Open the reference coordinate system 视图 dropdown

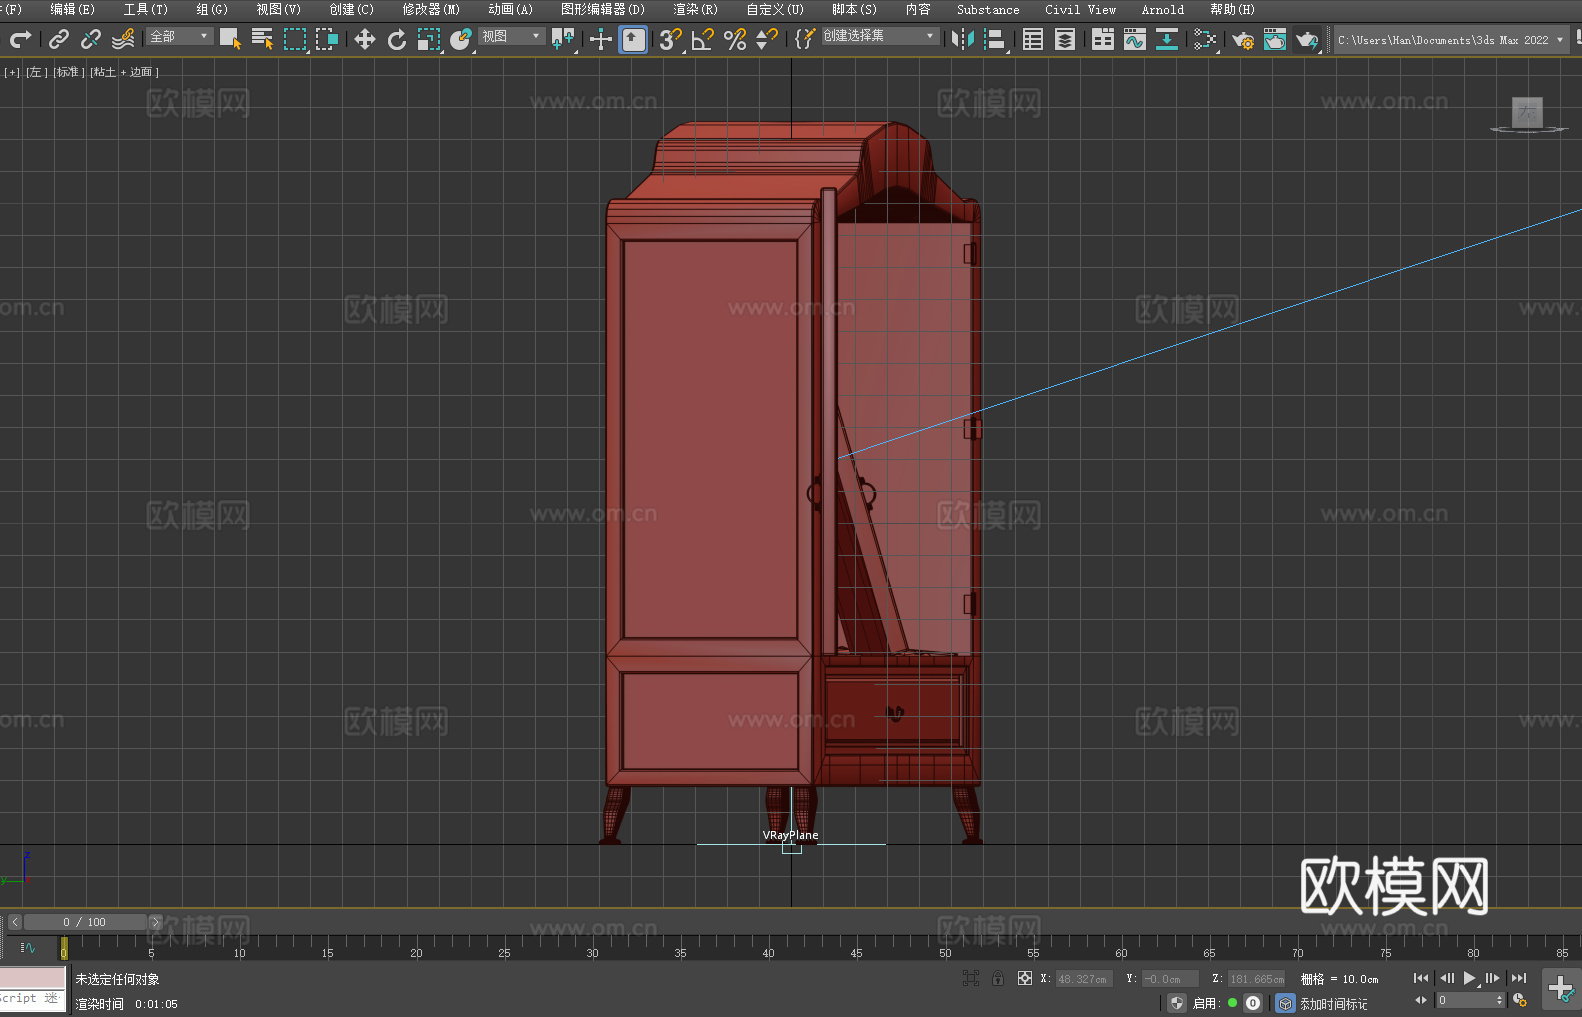tap(511, 36)
